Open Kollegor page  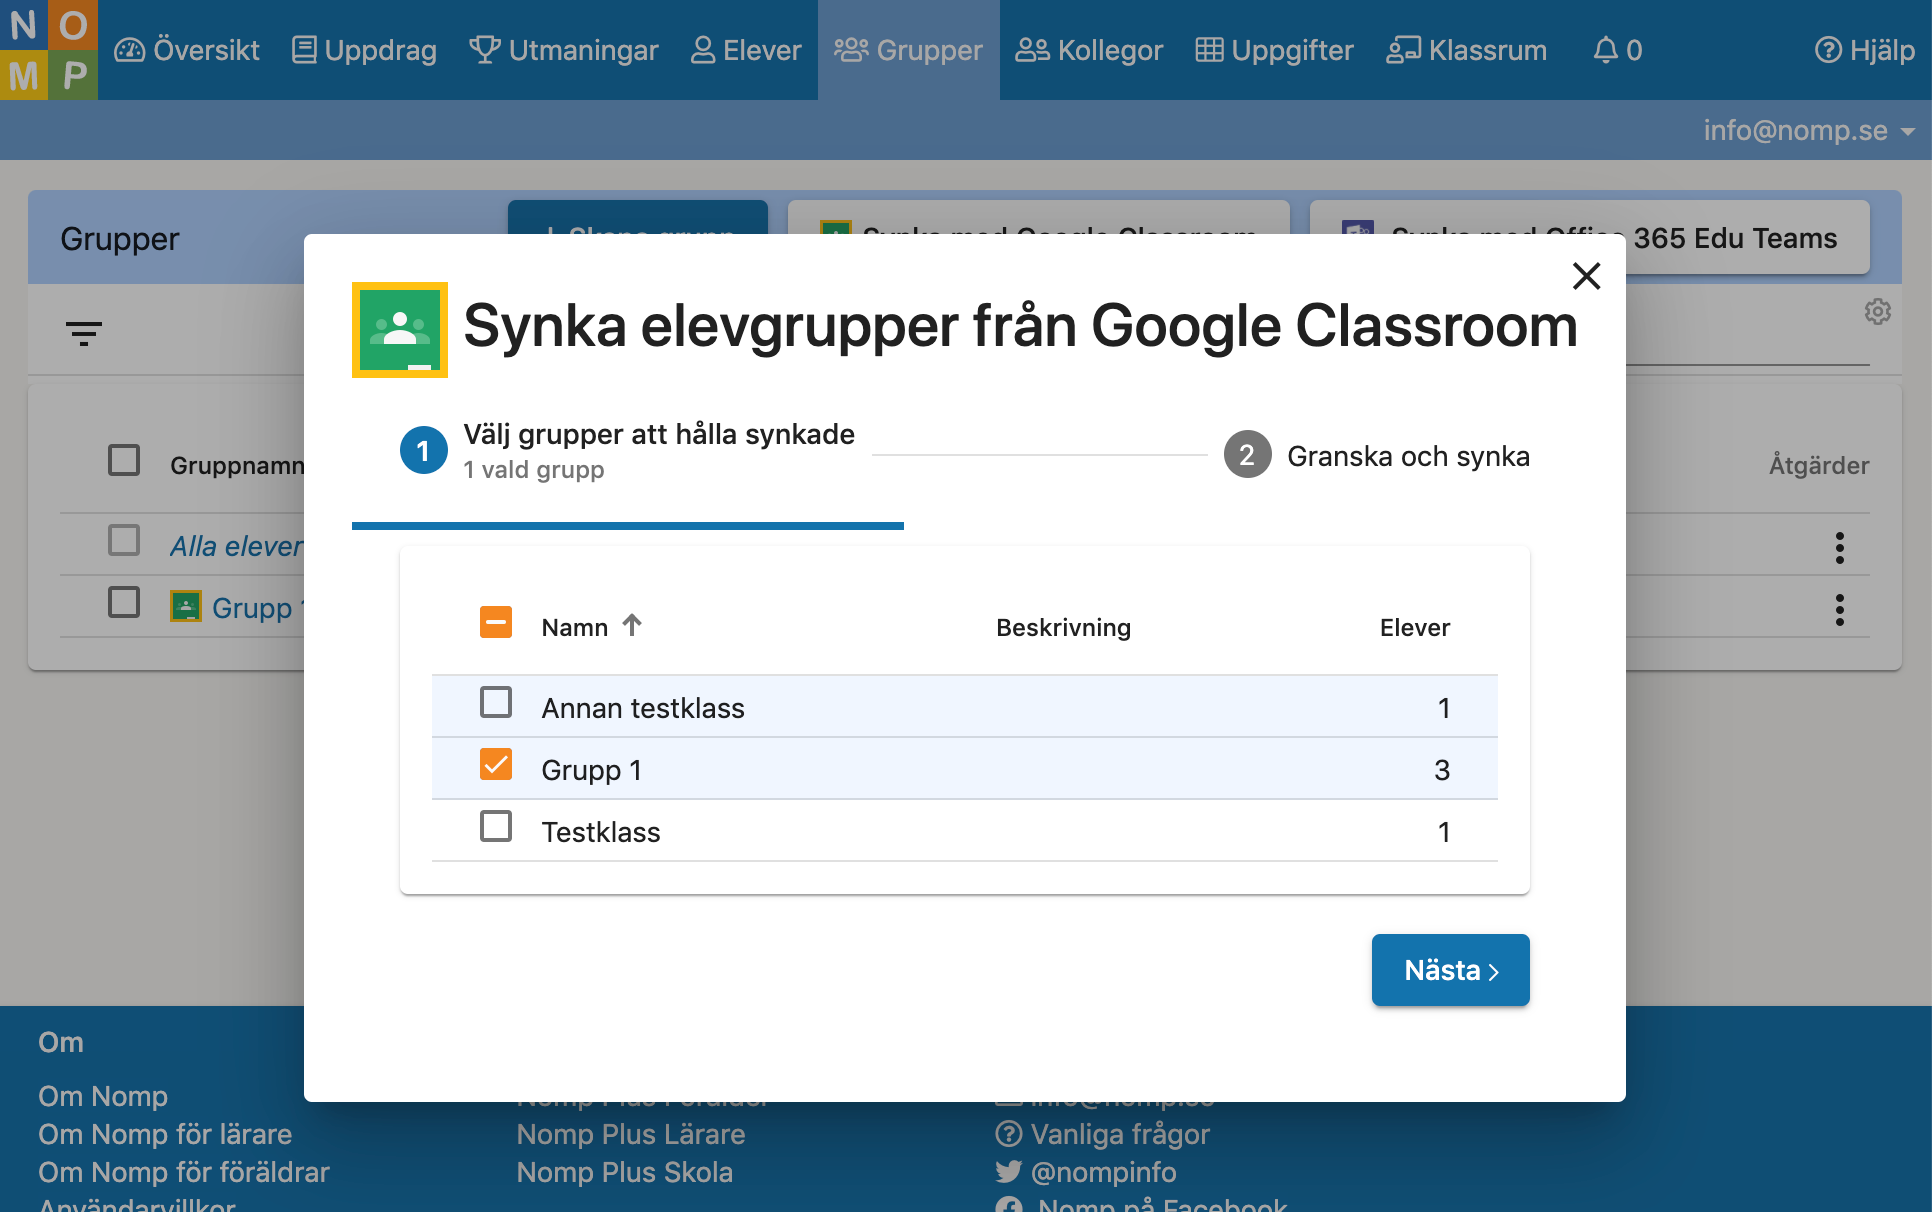[x=1089, y=50]
